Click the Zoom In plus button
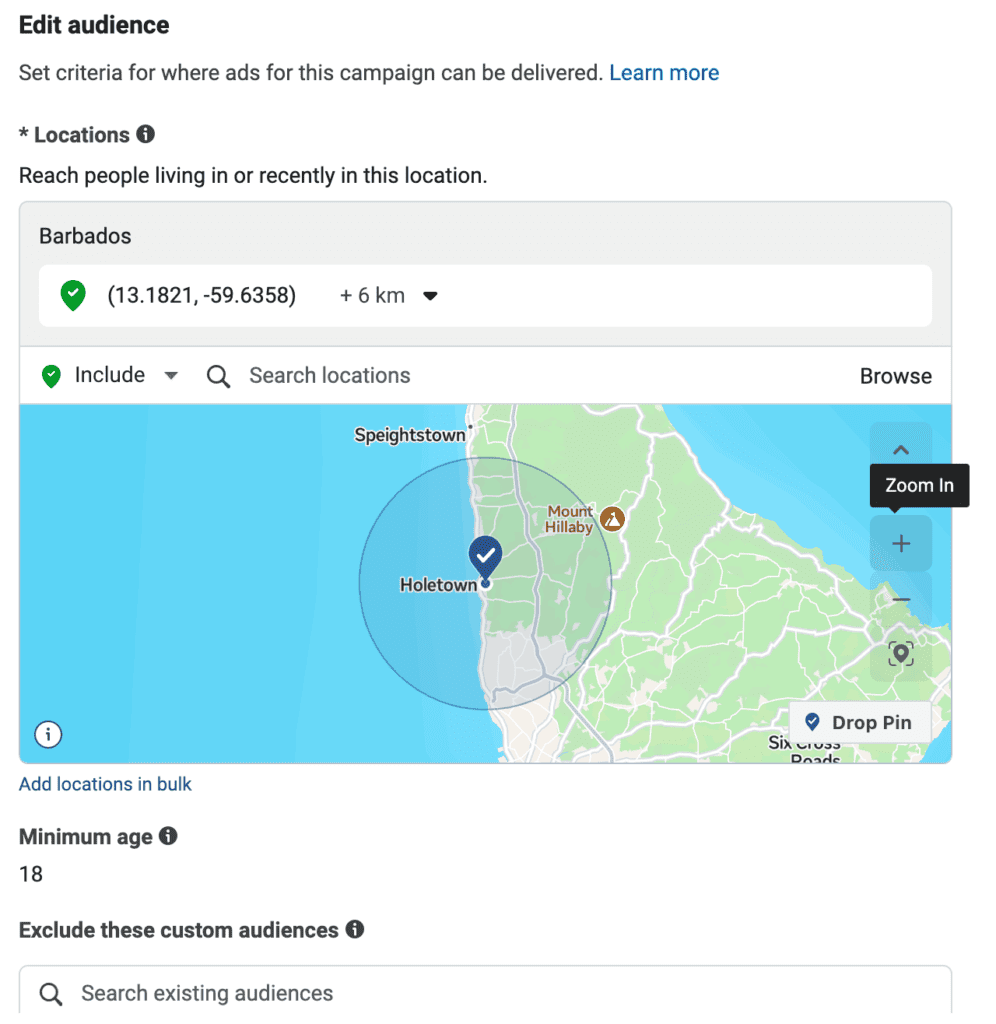The width and height of the screenshot is (996, 1024). click(x=901, y=543)
